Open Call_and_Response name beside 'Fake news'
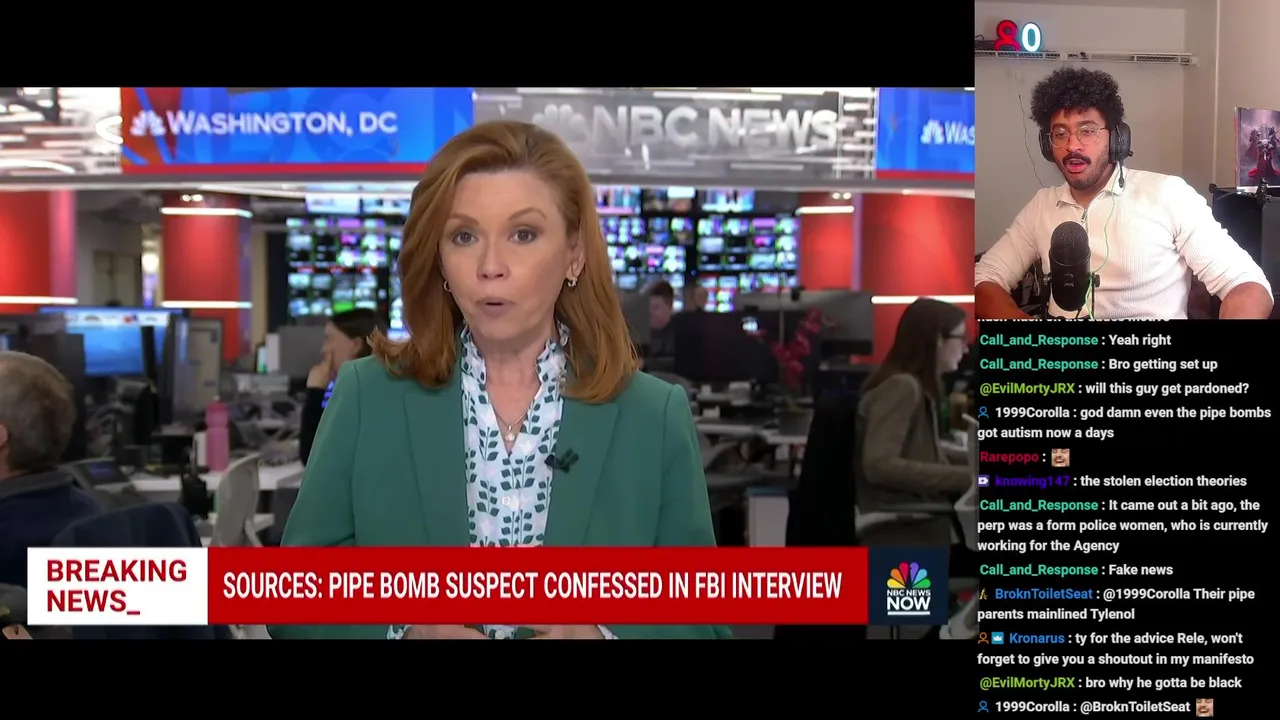The height and width of the screenshot is (720, 1280). click(1039, 570)
